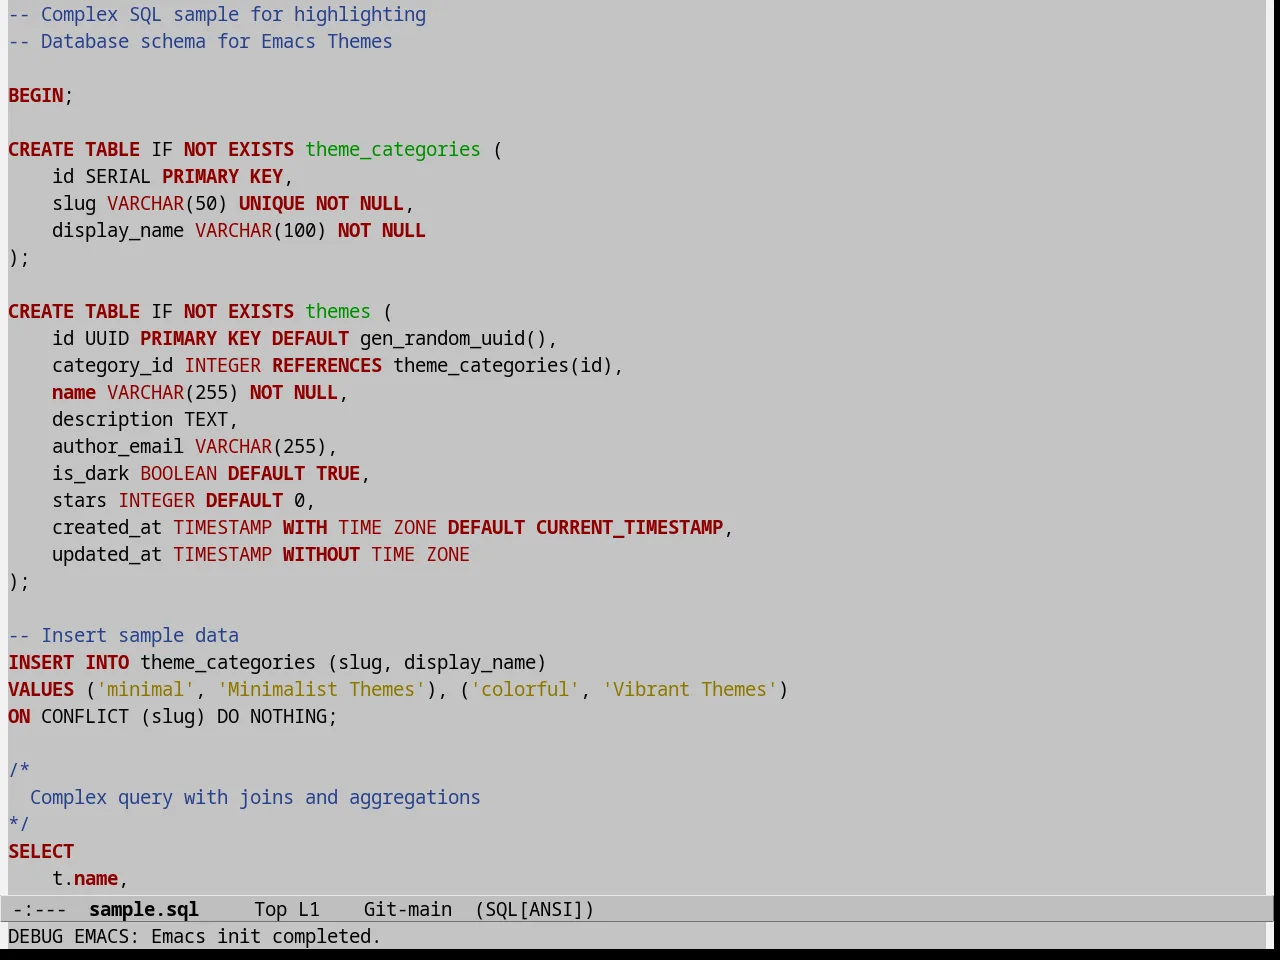Click UUID type on the id line
The height and width of the screenshot is (960, 1280).
(107, 338)
